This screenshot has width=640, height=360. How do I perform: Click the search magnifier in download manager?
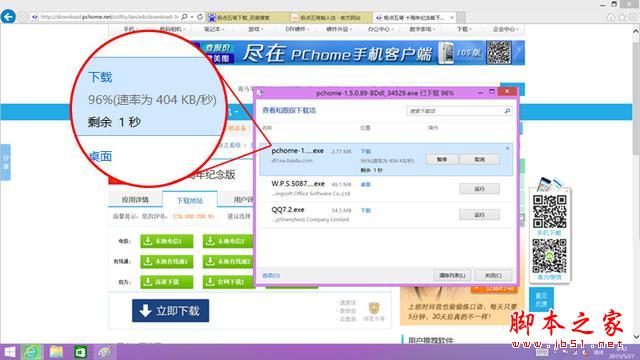pos(507,111)
